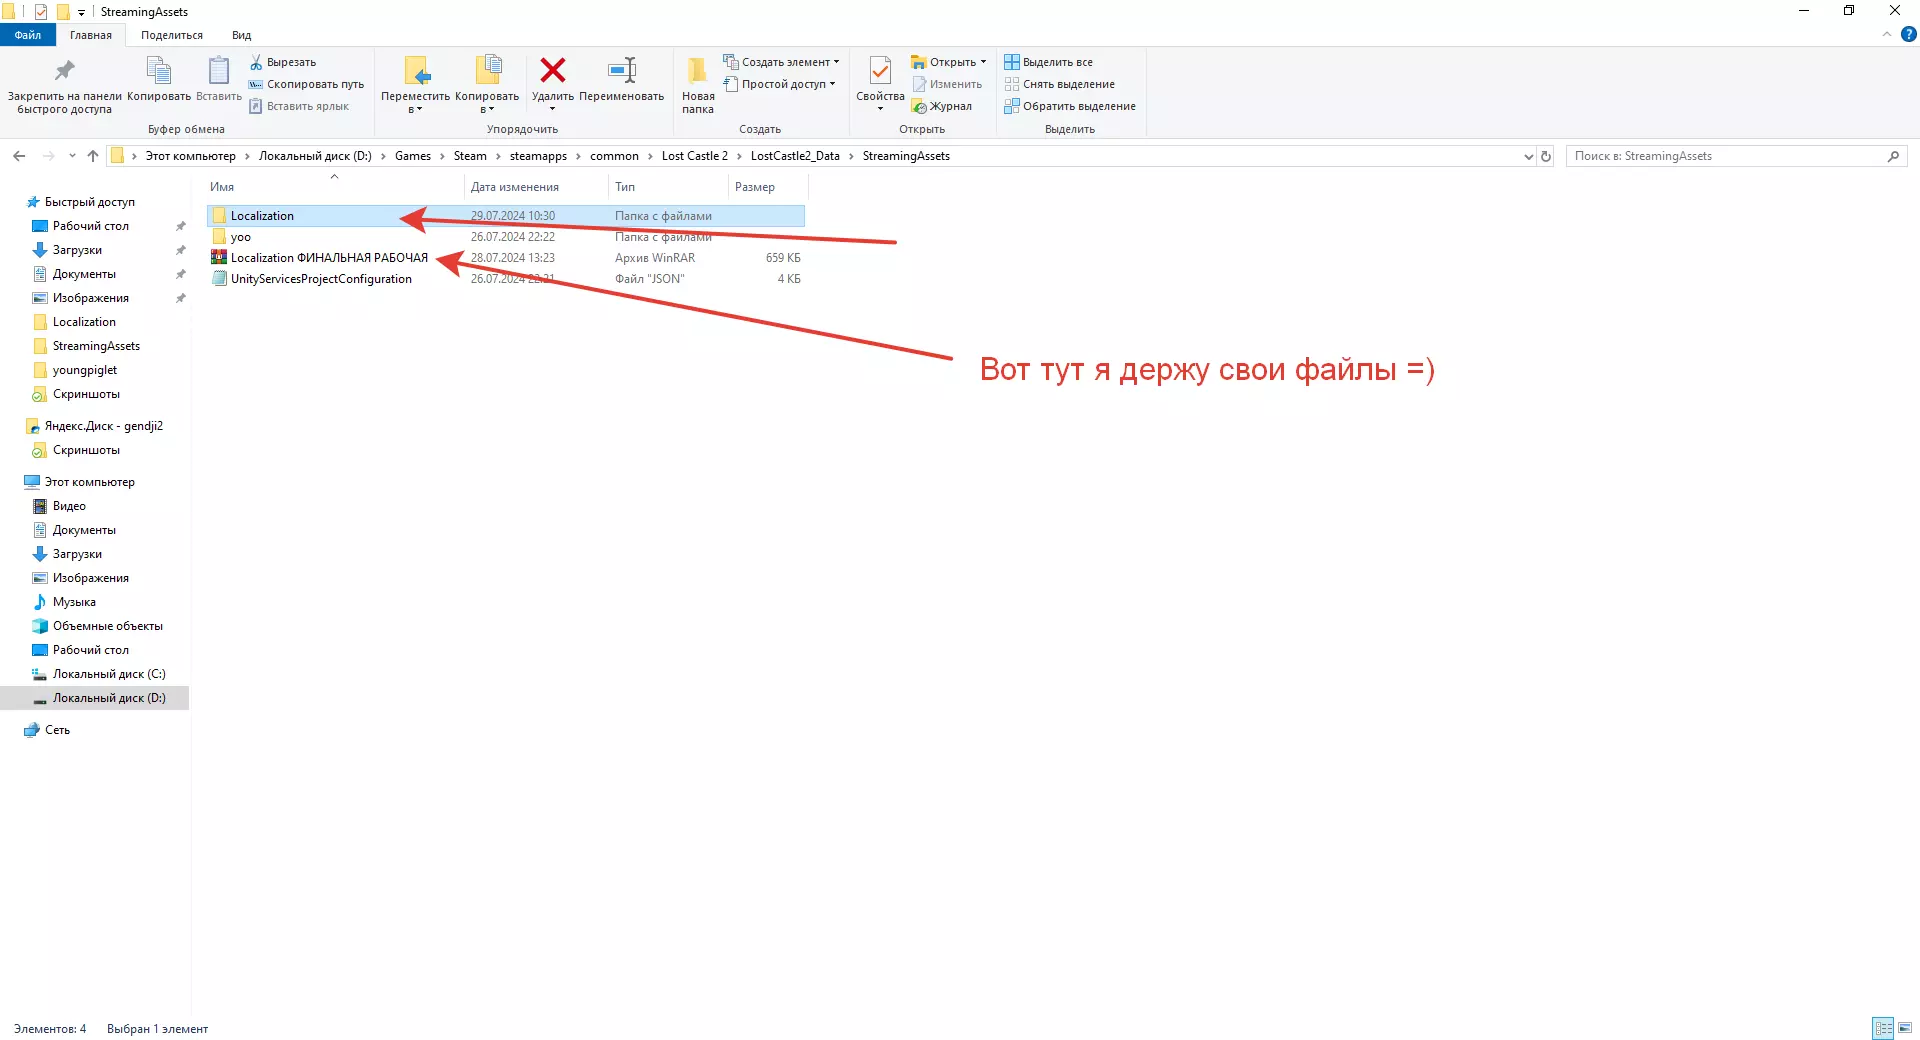The image size is (1920, 1040).
Task: Switch to the details list view
Action: click(x=1883, y=1028)
